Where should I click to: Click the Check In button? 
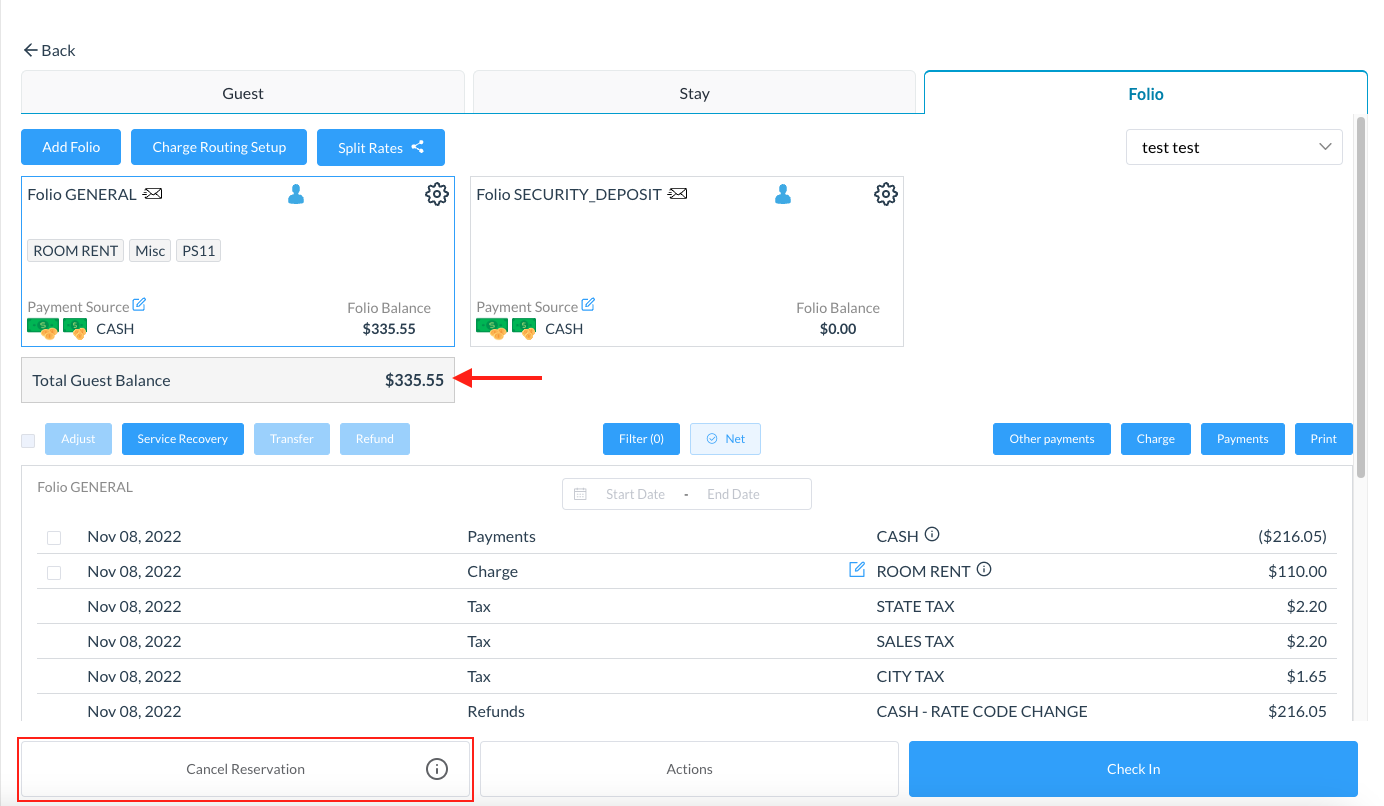click(x=1133, y=769)
